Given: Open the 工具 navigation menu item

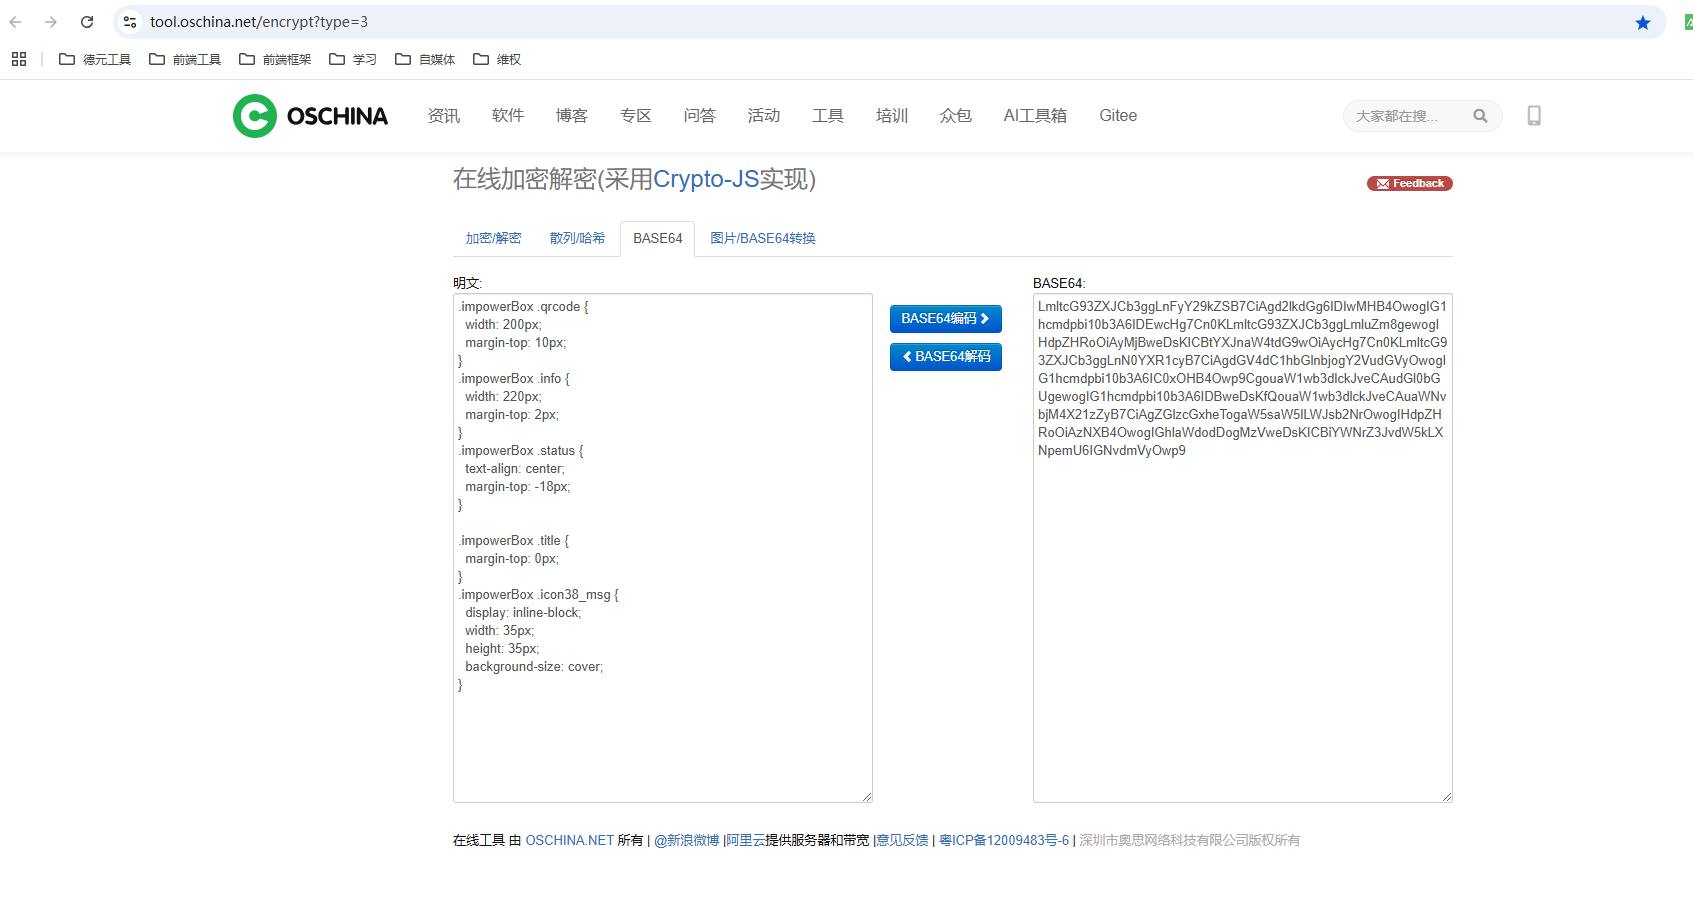Looking at the screenshot, I should [827, 115].
